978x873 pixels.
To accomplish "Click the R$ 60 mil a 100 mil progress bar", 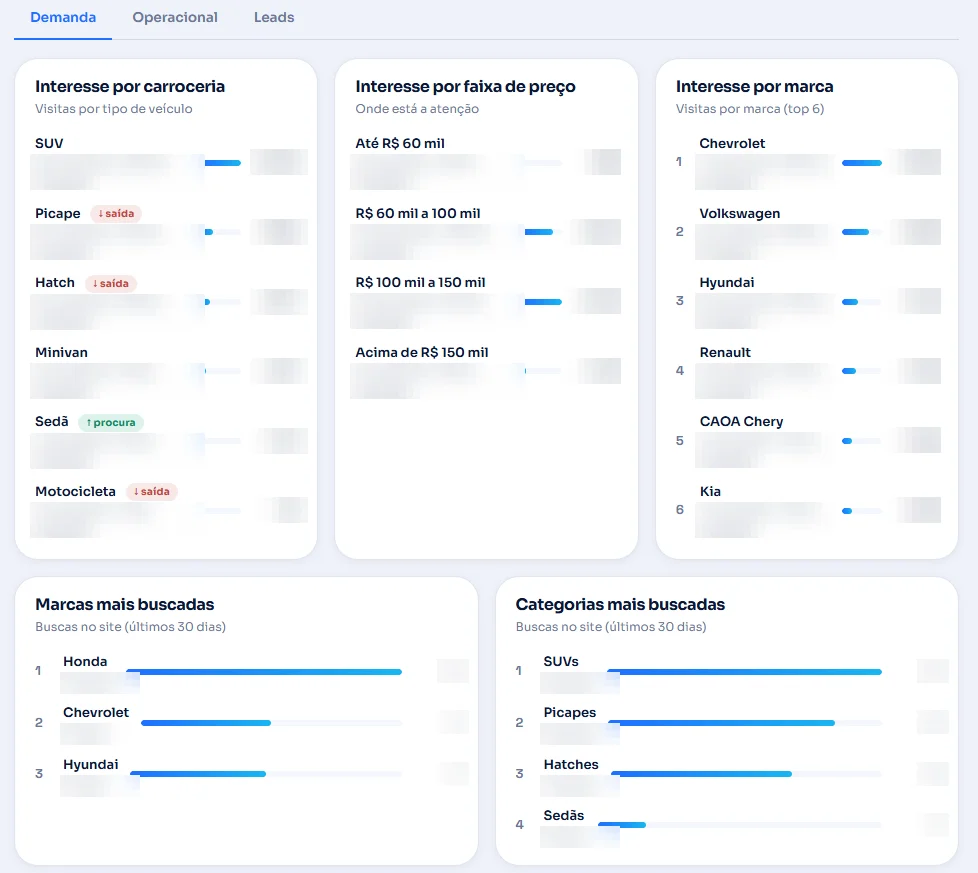I will click(x=543, y=232).
